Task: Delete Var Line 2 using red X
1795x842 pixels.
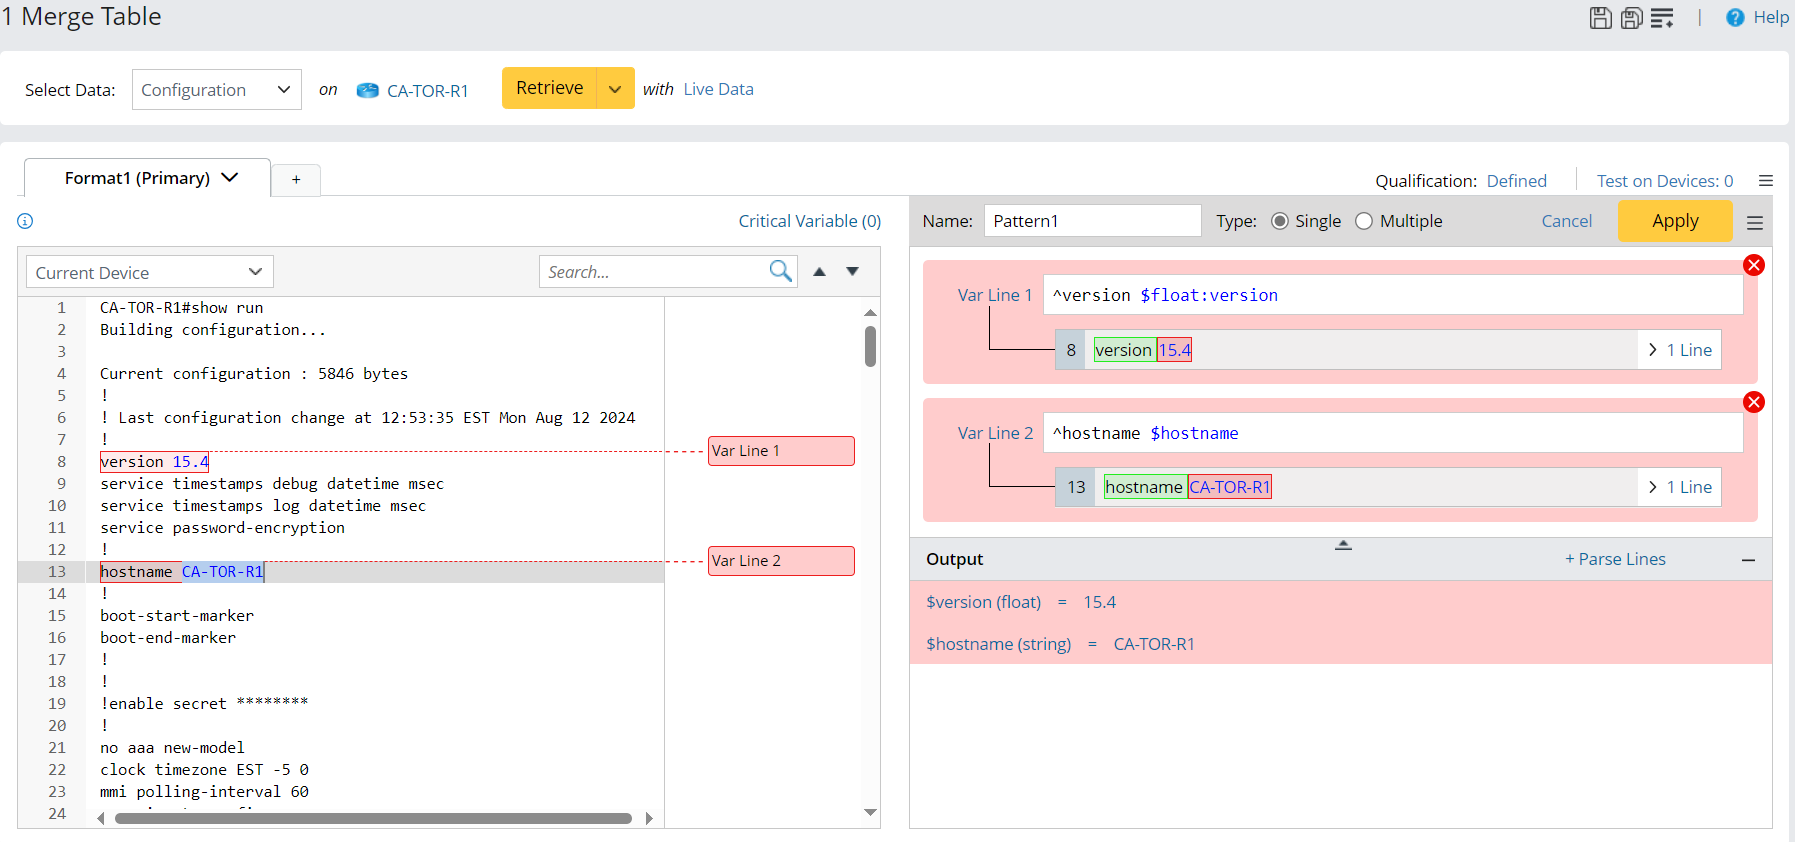Action: point(1753,402)
